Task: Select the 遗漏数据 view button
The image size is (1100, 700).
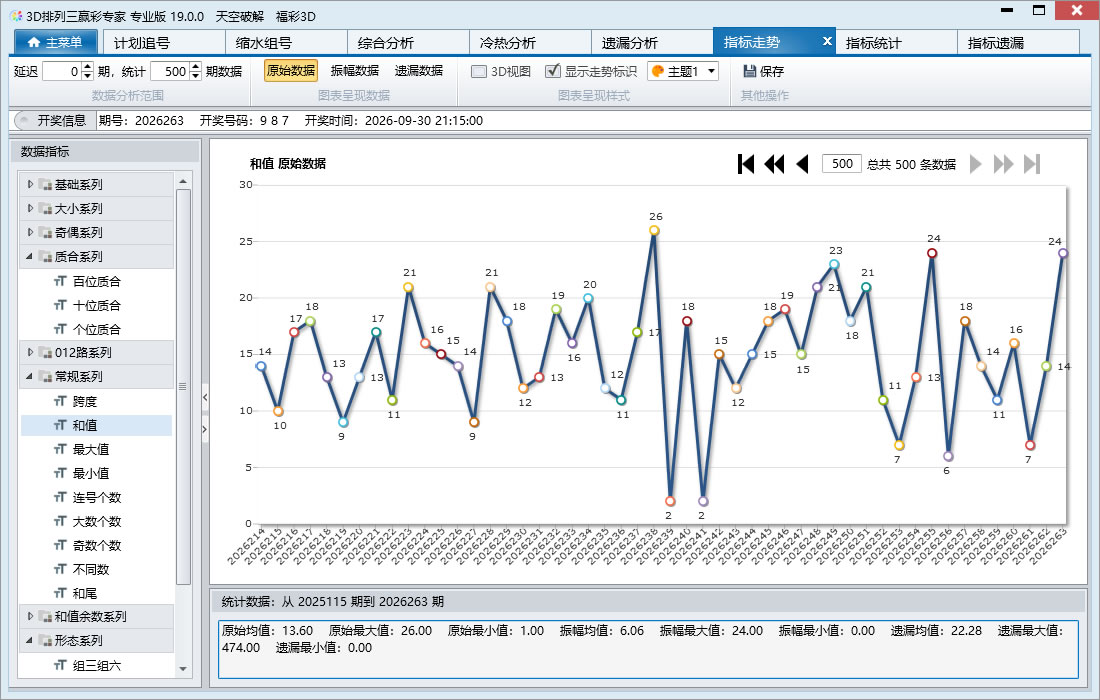Action: tap(419, 71)
